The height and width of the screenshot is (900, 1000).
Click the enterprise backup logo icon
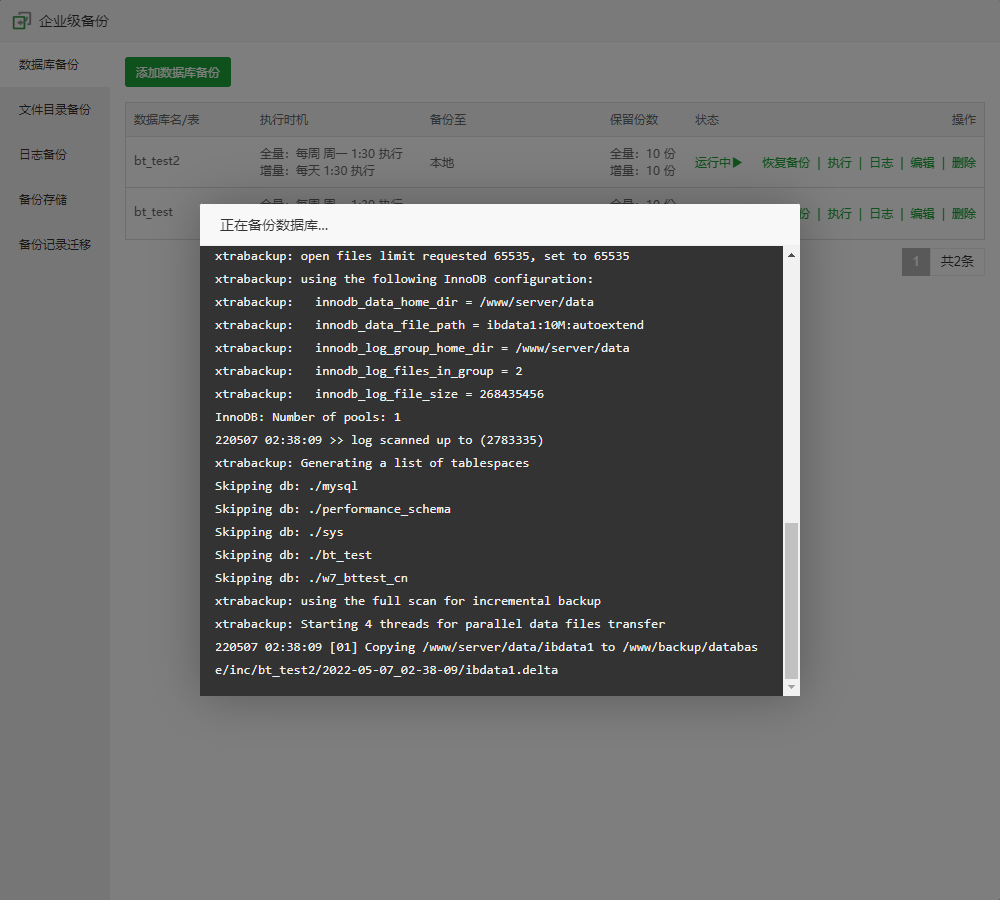click(x=21, y=20)
